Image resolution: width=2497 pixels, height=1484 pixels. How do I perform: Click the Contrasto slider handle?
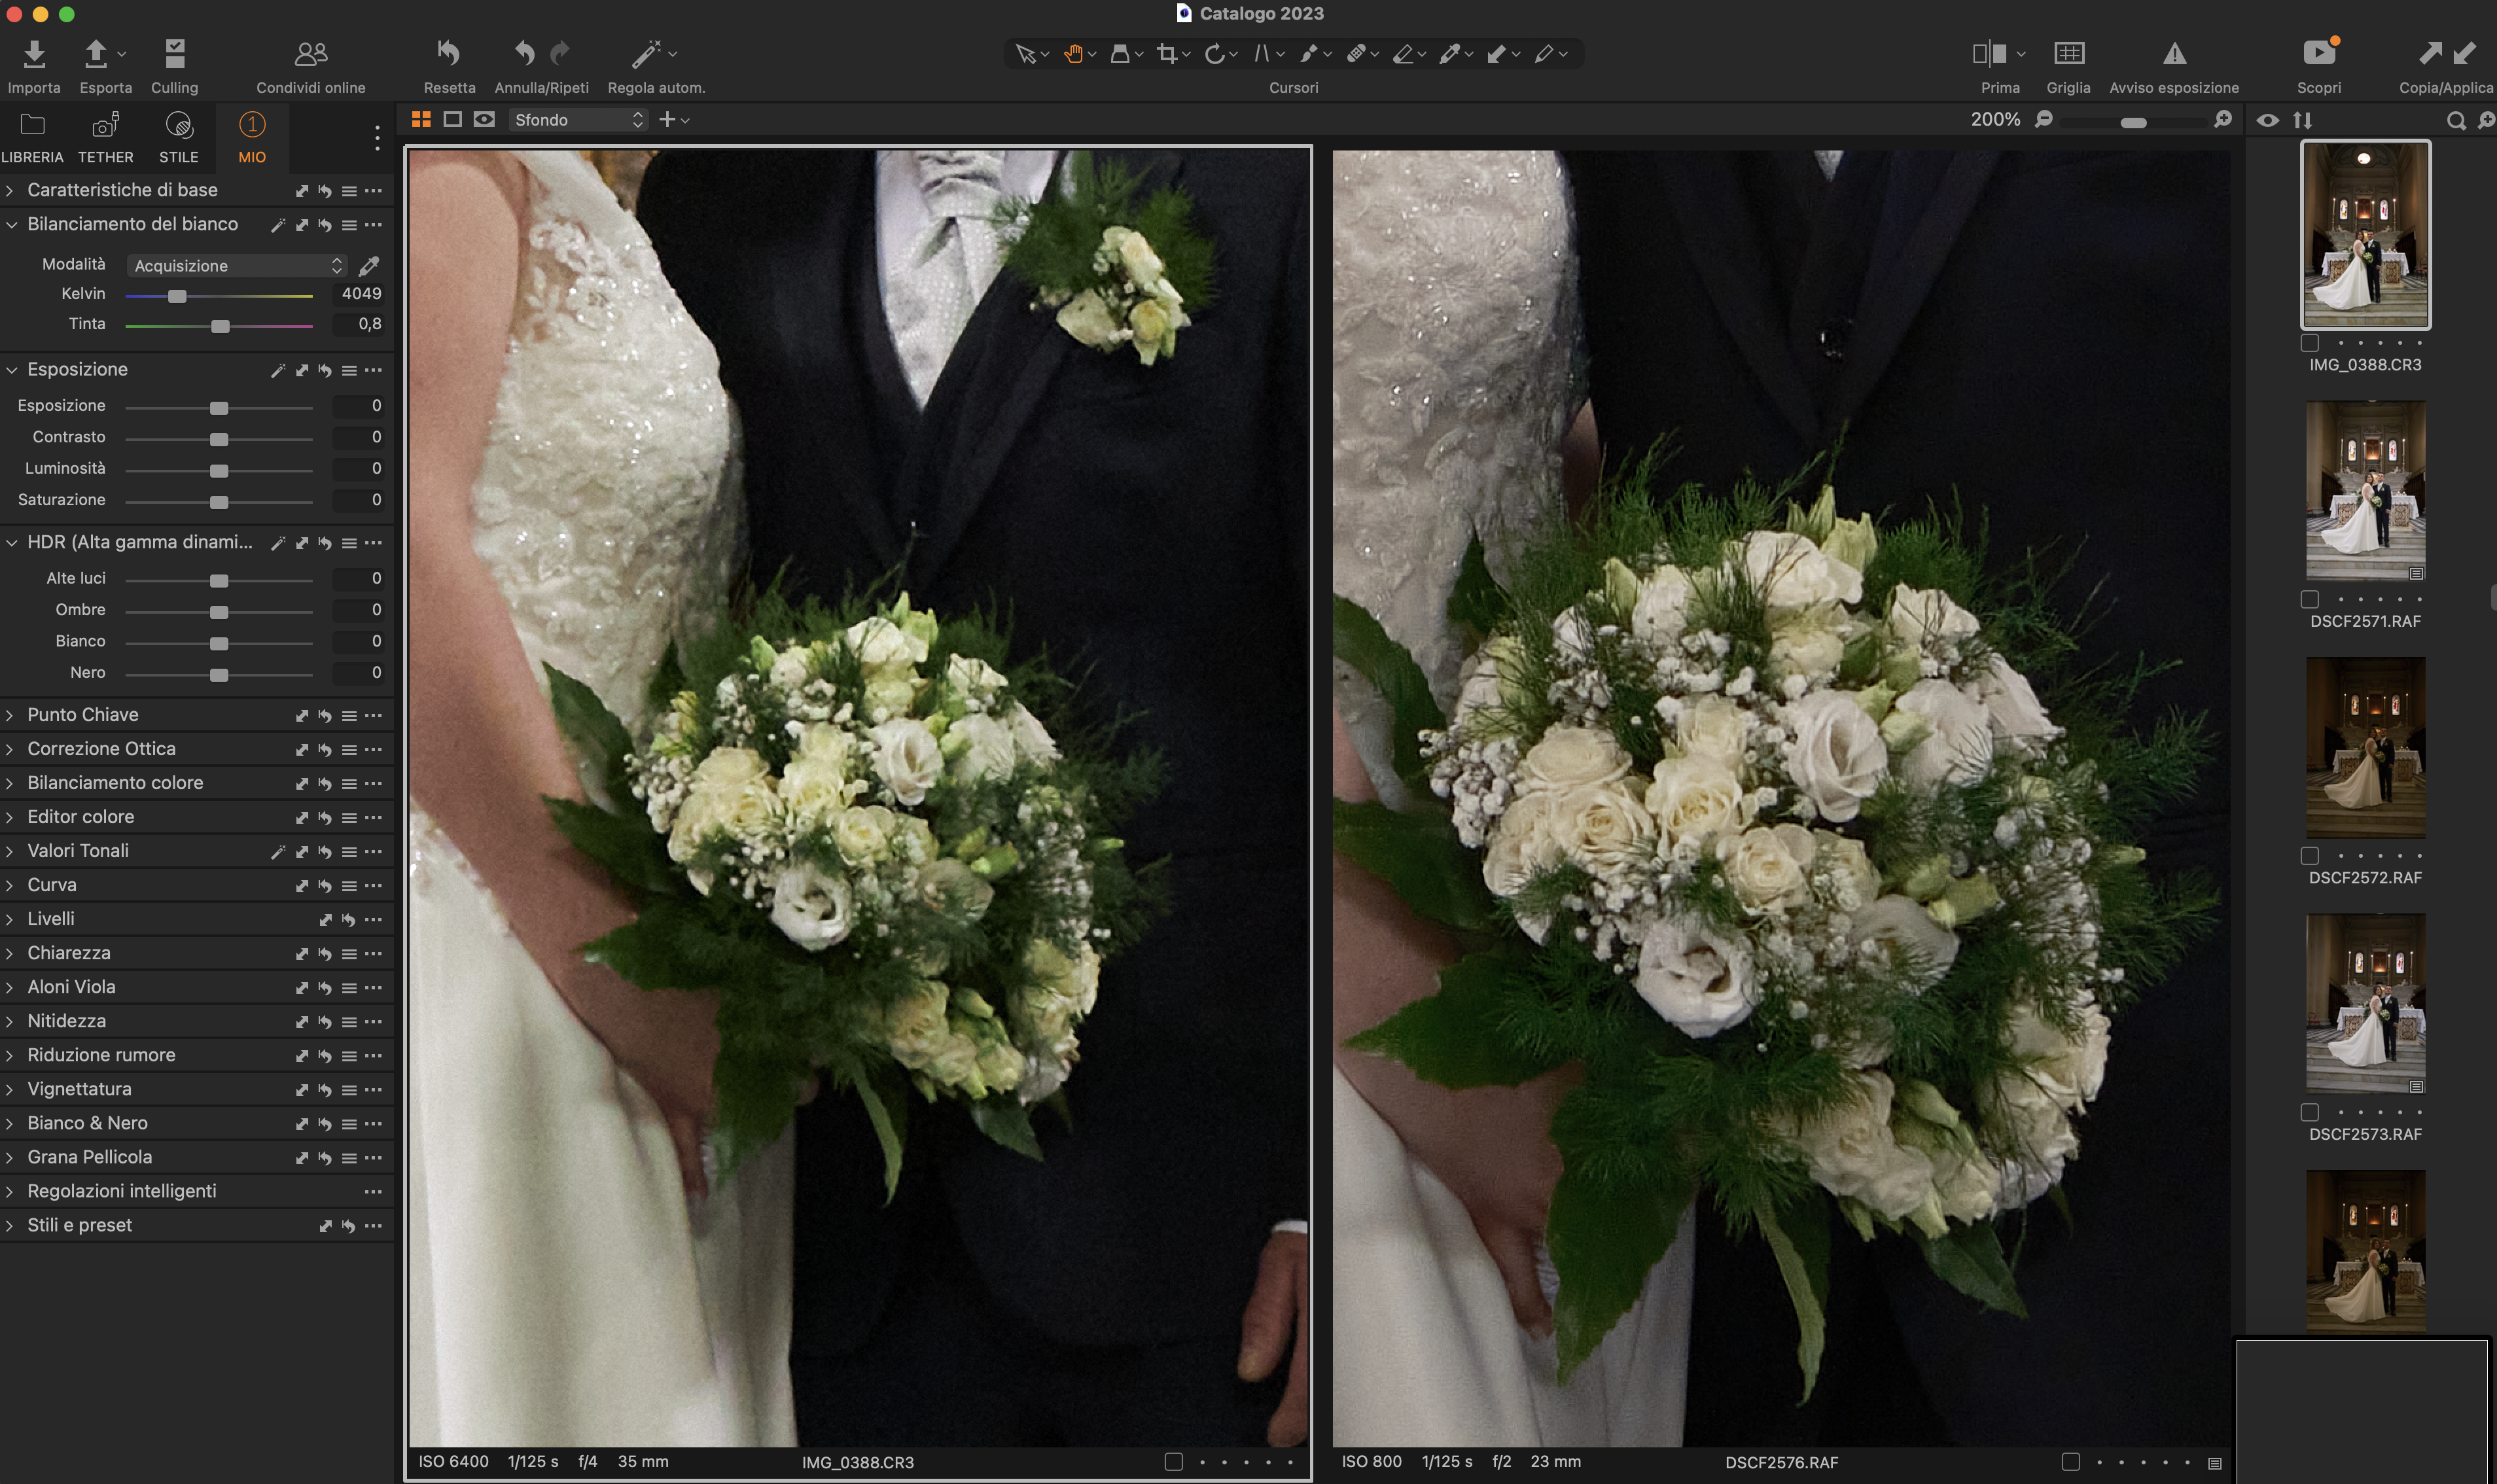219,439
